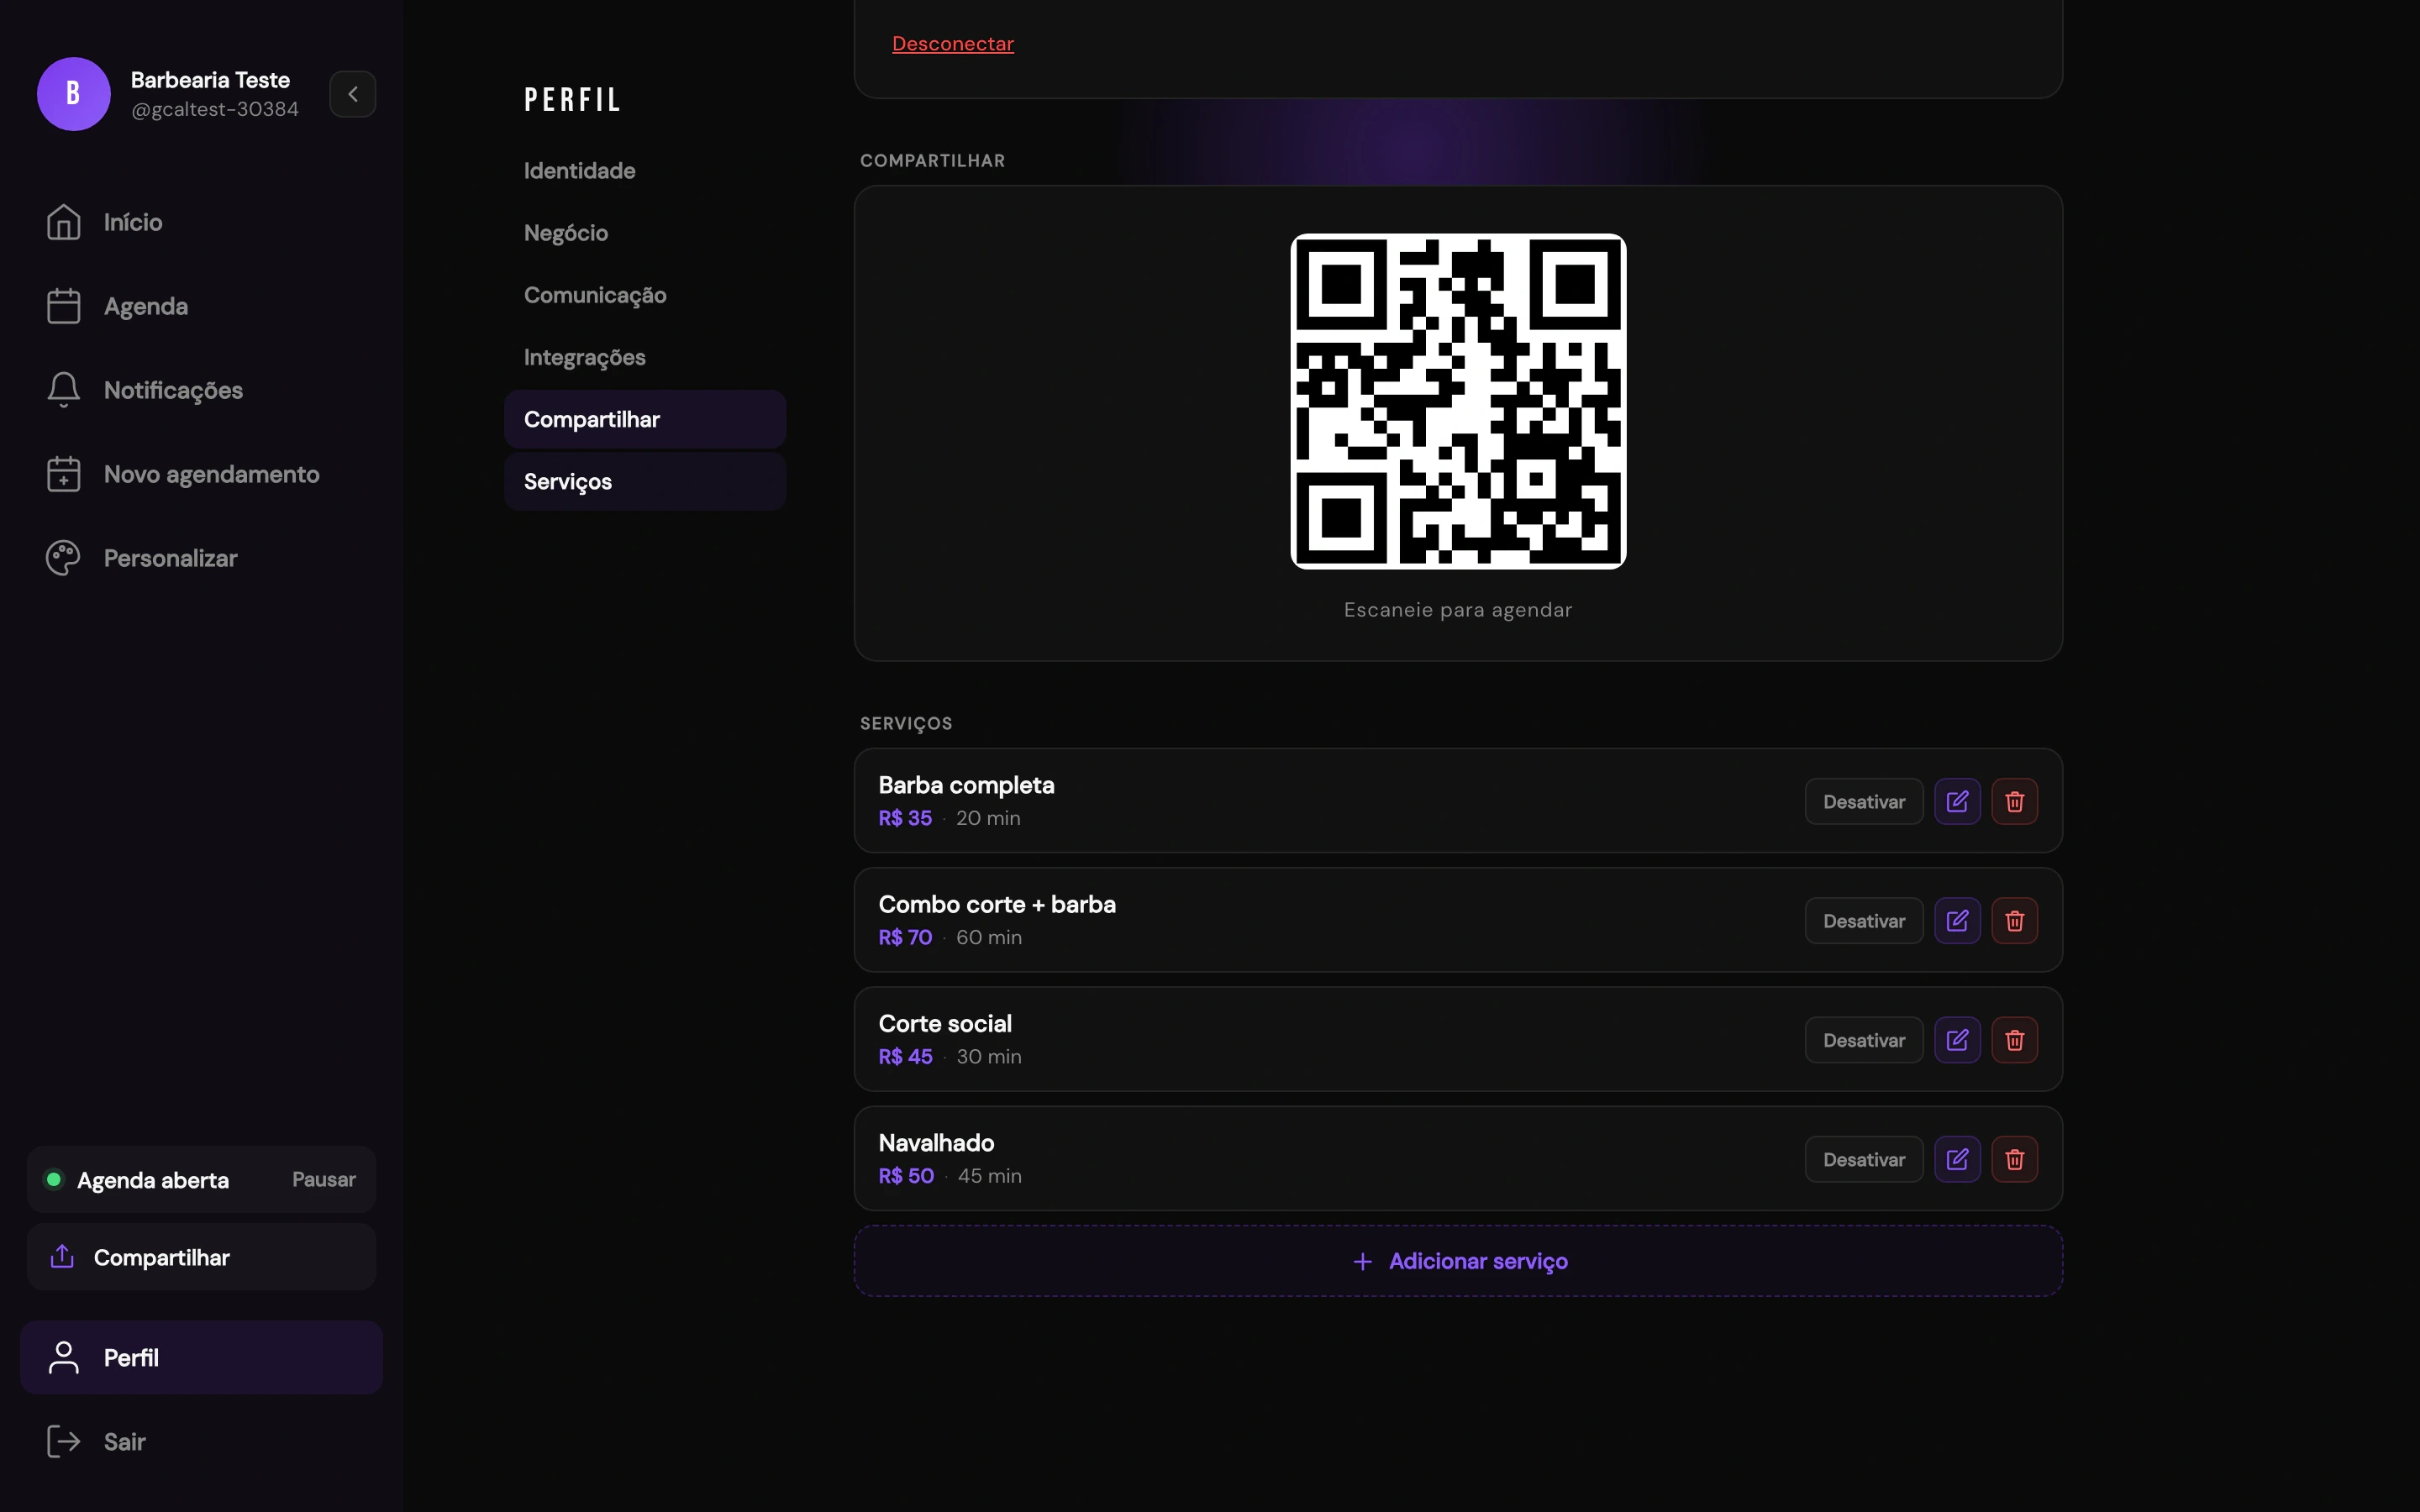Click the Corte social service name

coord(945,1023)
